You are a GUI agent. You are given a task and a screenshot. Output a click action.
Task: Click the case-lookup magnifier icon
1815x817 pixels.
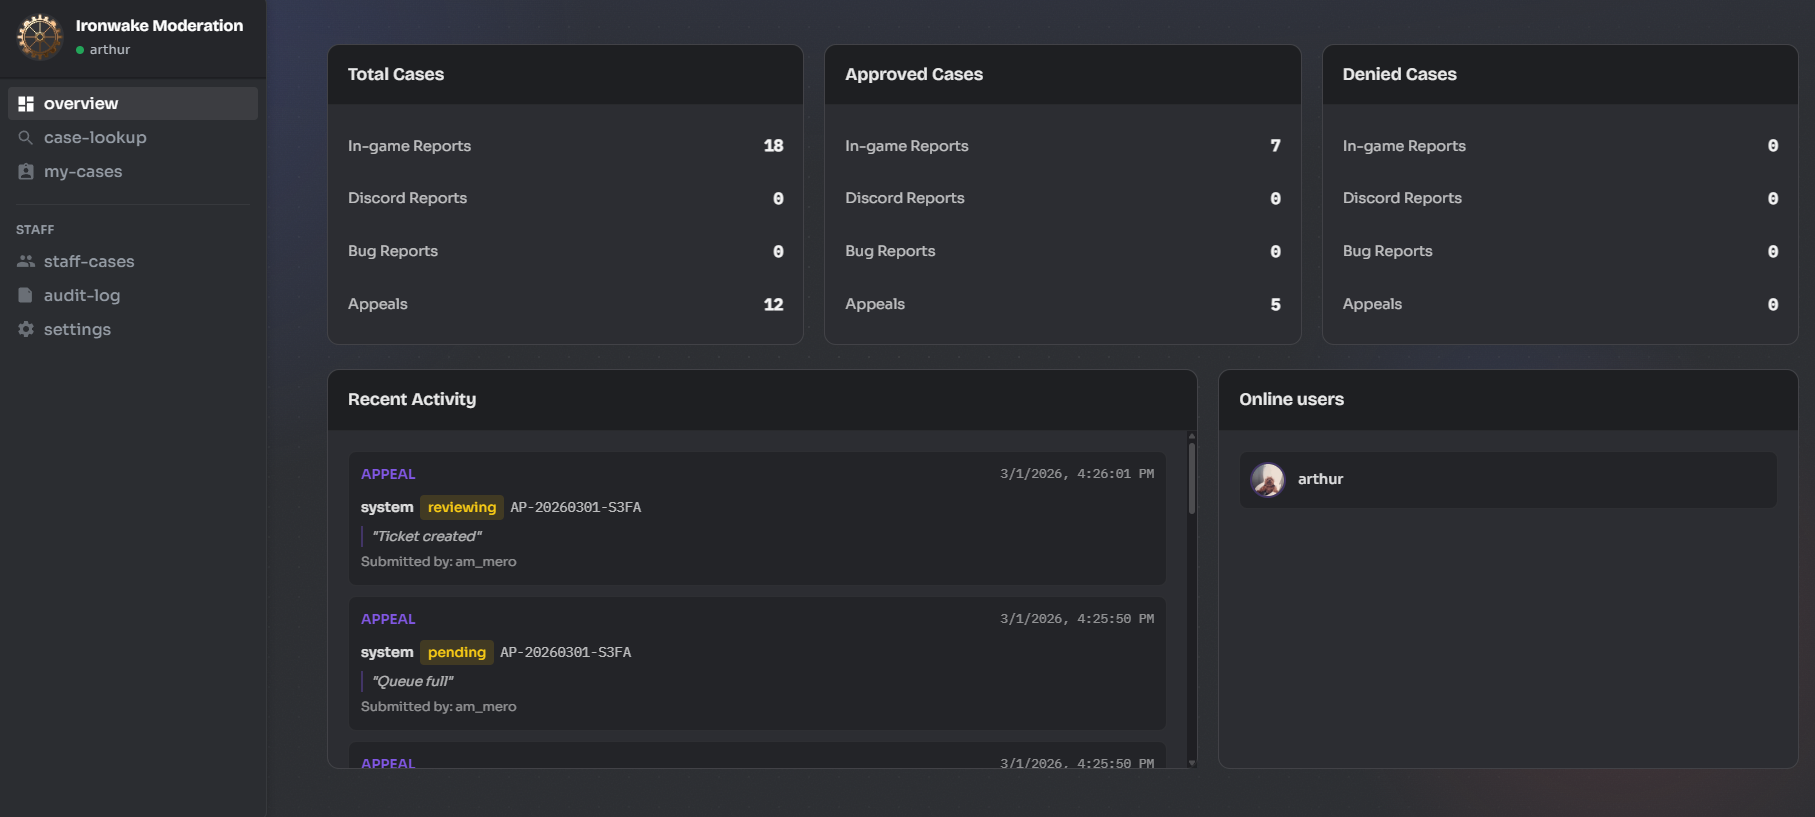(26, 138)
